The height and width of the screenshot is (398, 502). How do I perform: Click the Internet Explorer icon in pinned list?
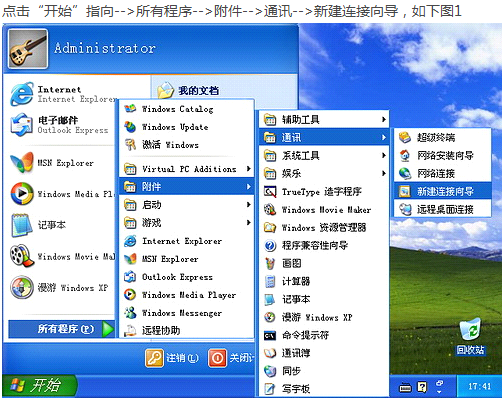[22, 94]
